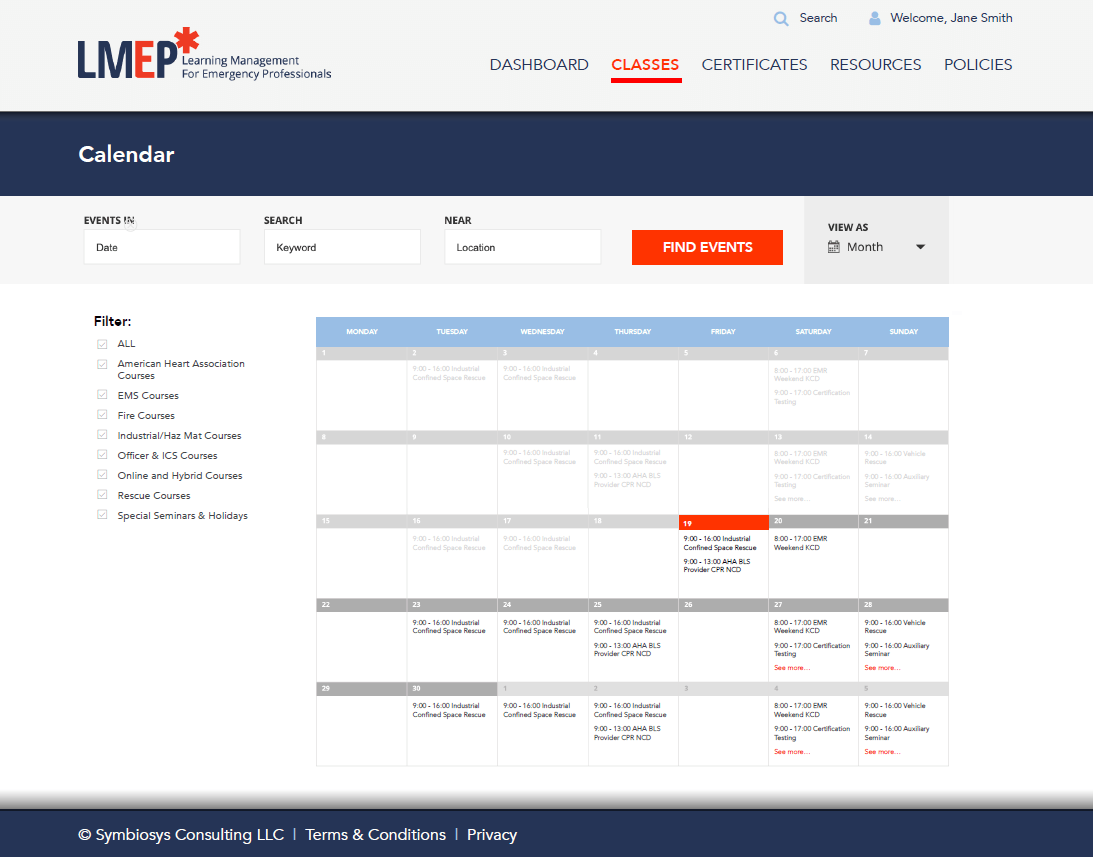Toggle the Fire Courses checkbox
The width and height of the screenshot is (1093, 857).
pos(102,415)
